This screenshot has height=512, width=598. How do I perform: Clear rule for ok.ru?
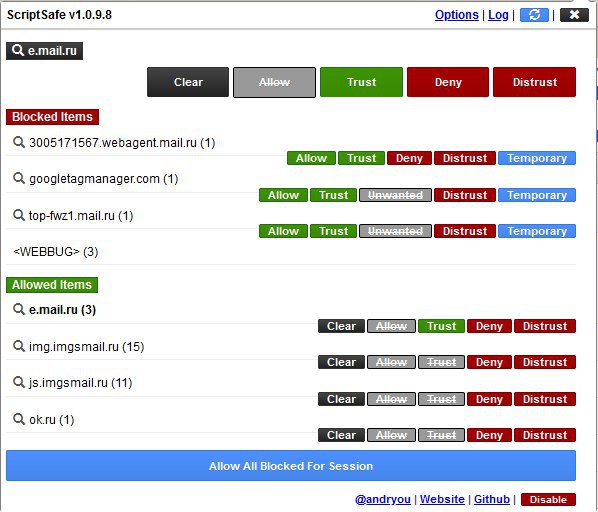pyautogui.click(x=341, y=435)
